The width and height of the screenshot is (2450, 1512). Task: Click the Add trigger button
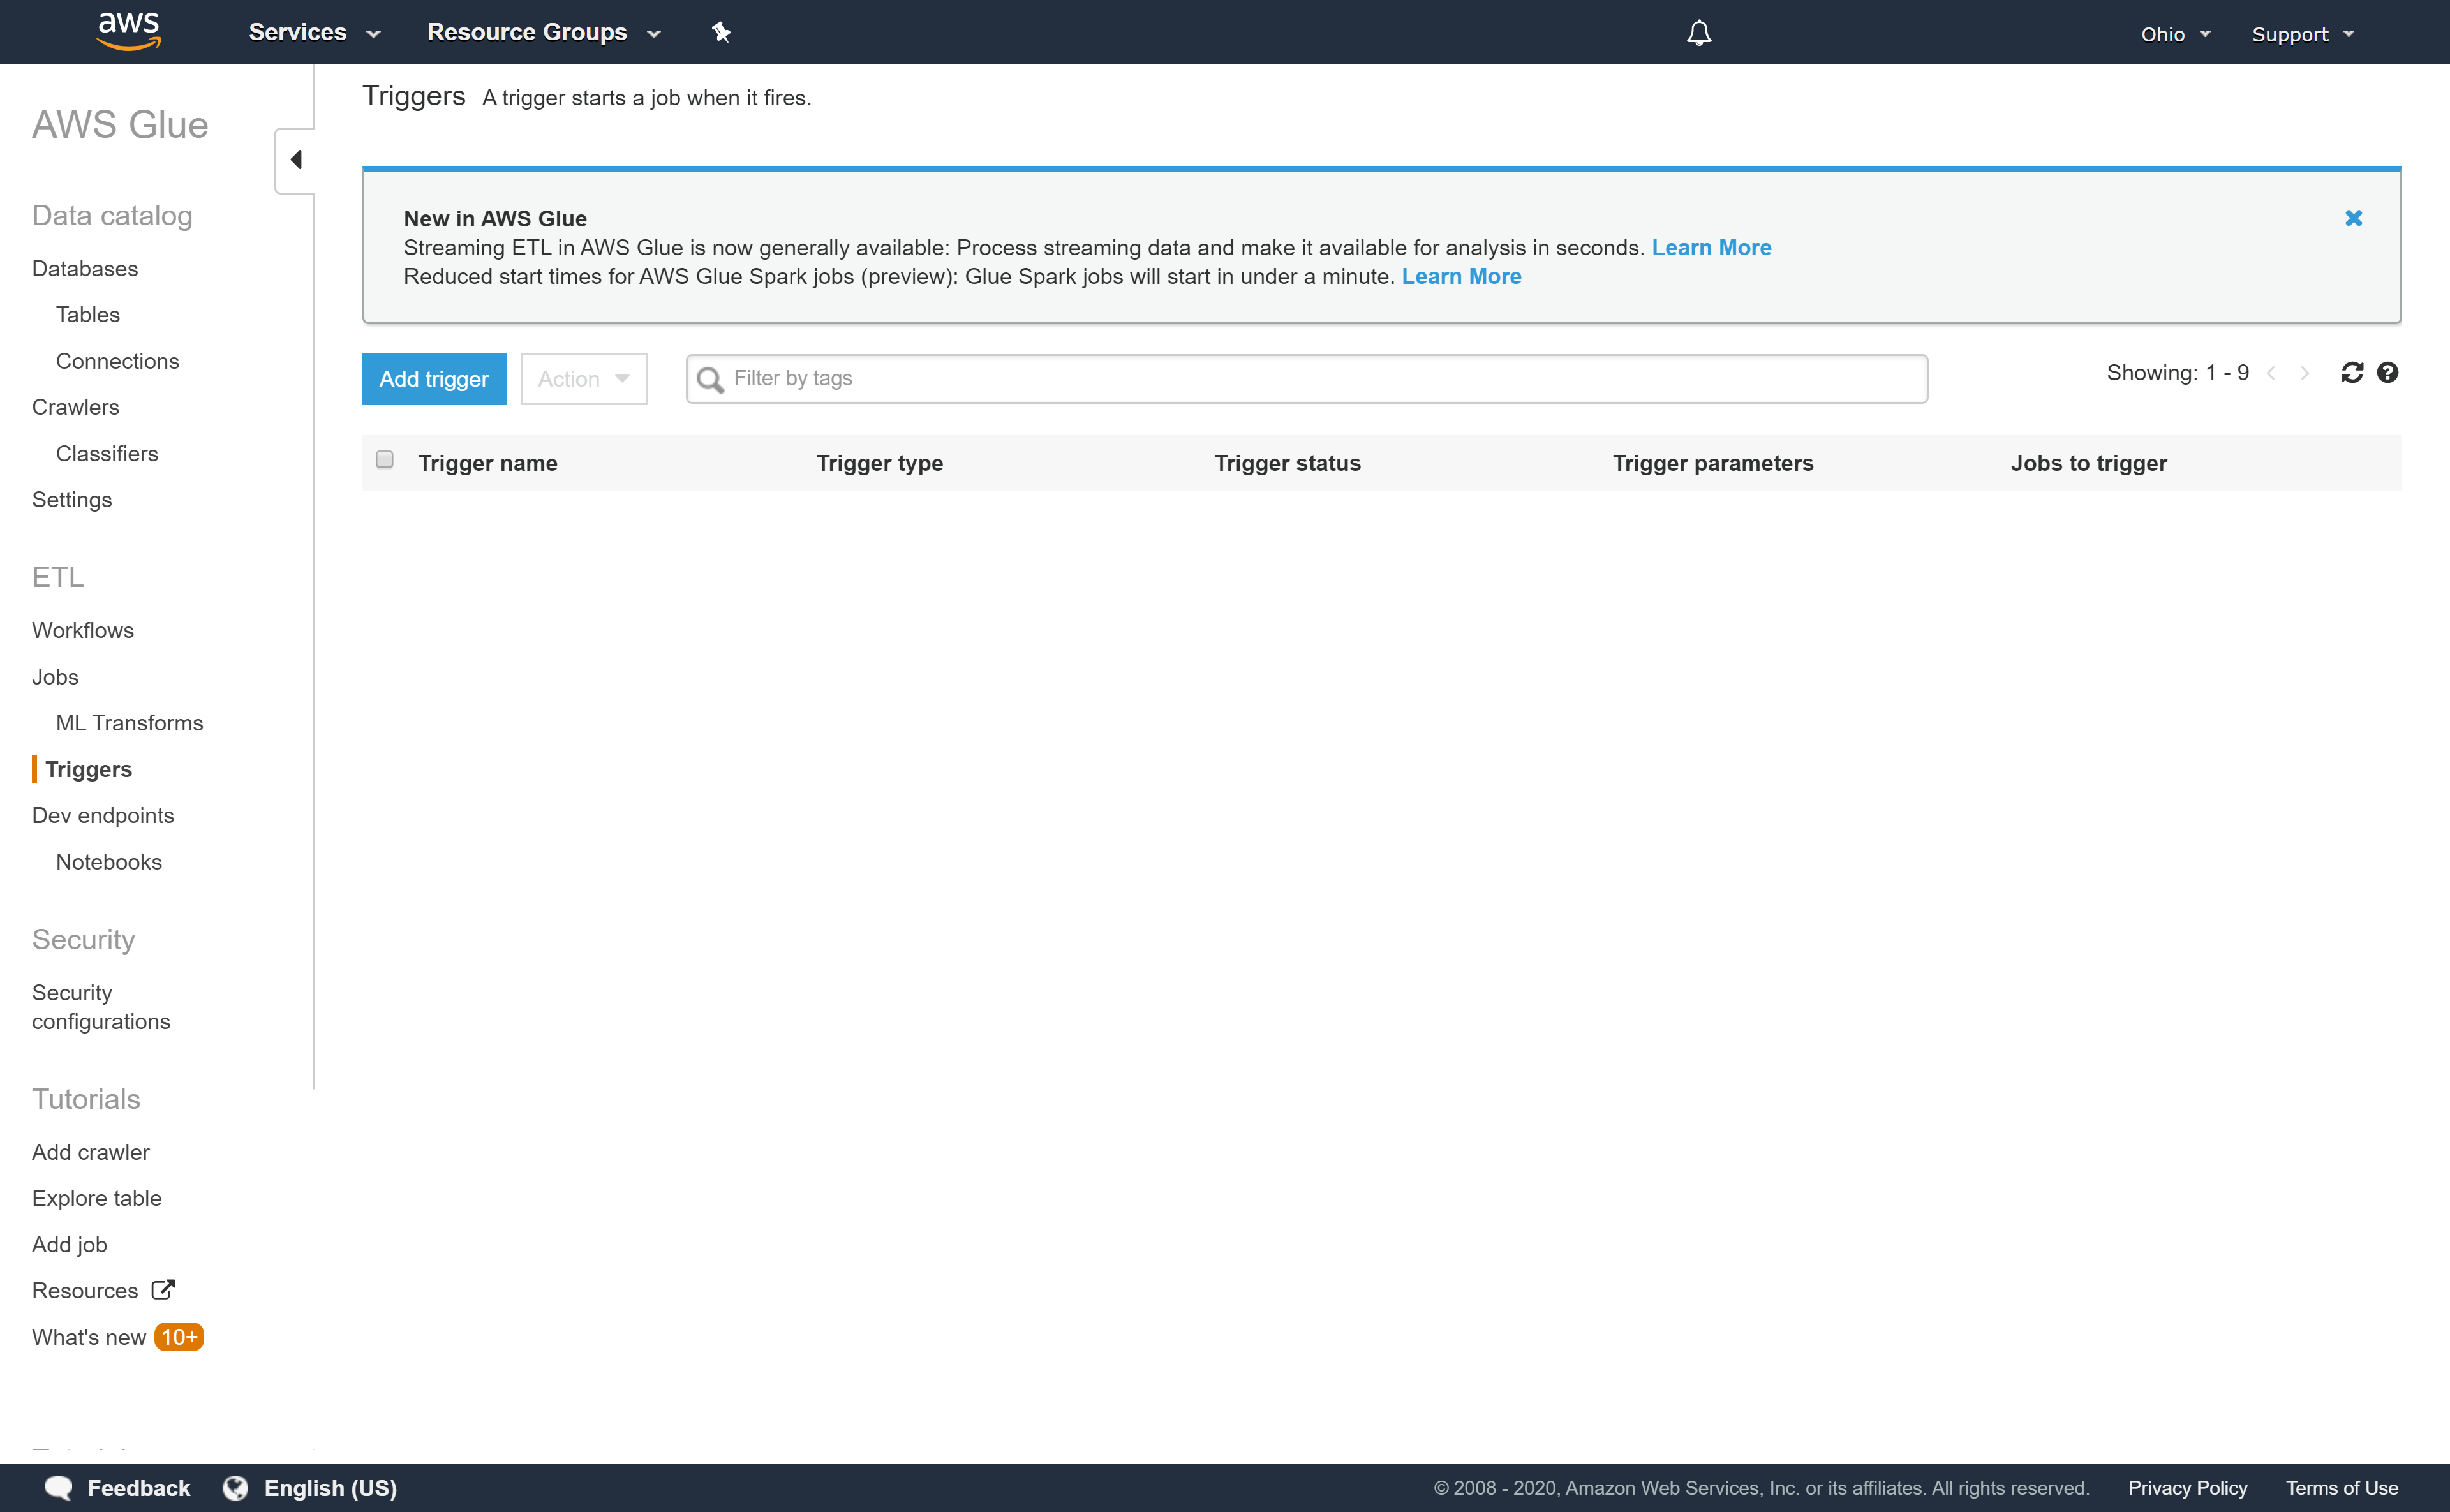[433, 379]
